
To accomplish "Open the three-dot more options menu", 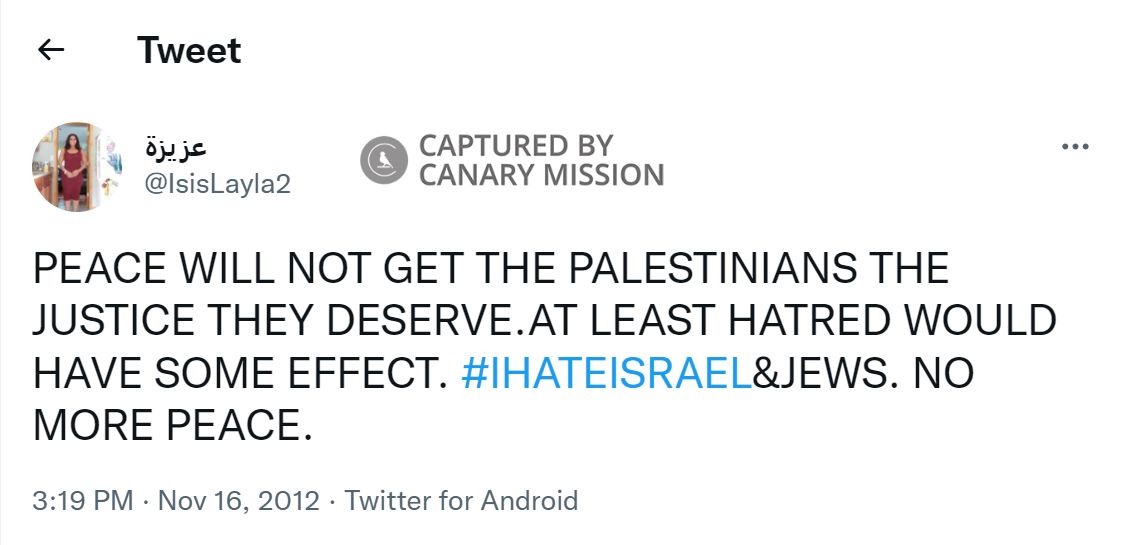I will click(1075, 147).
